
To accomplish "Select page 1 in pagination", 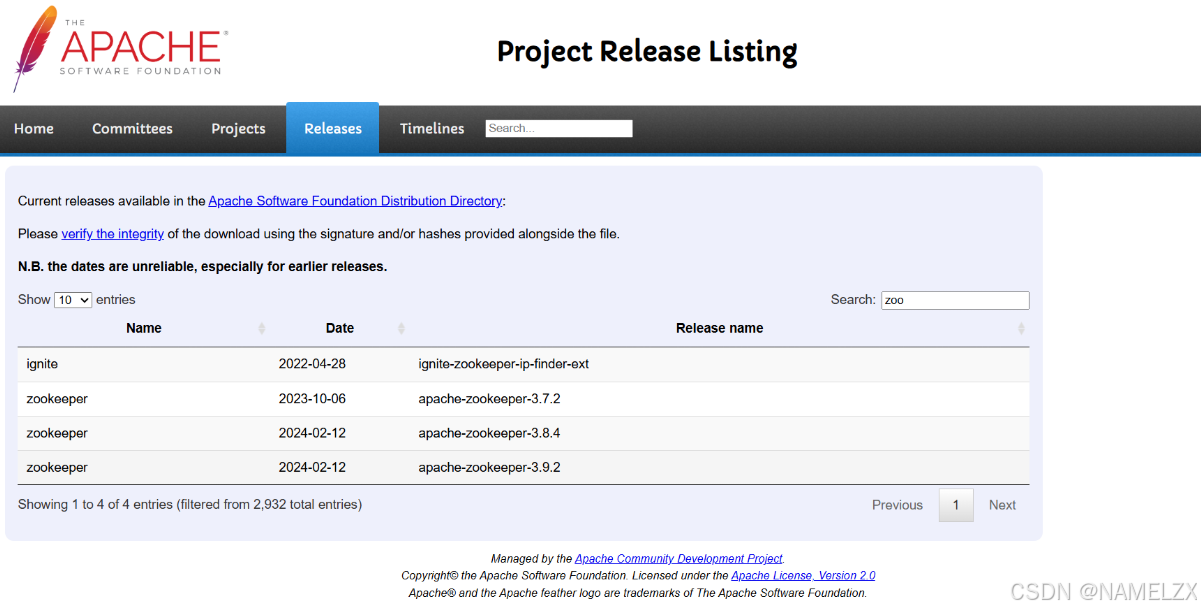I will [956, 505].
